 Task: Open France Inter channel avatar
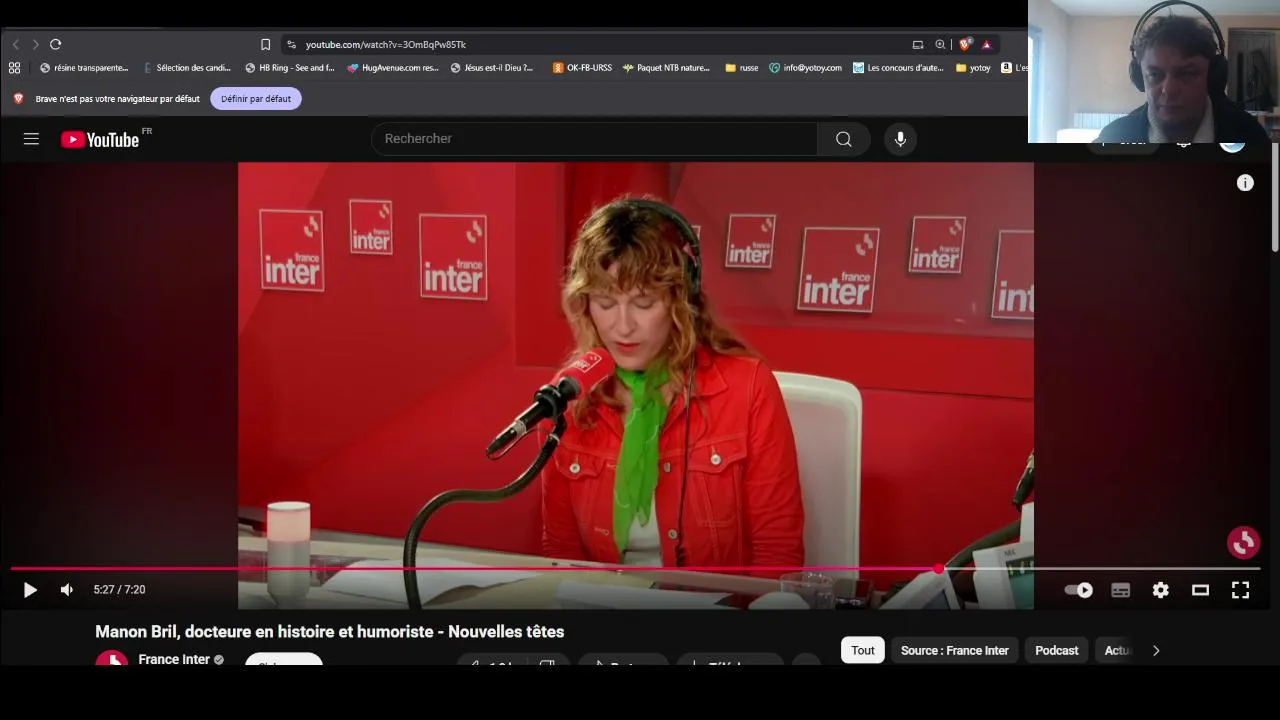click(112, 658)
